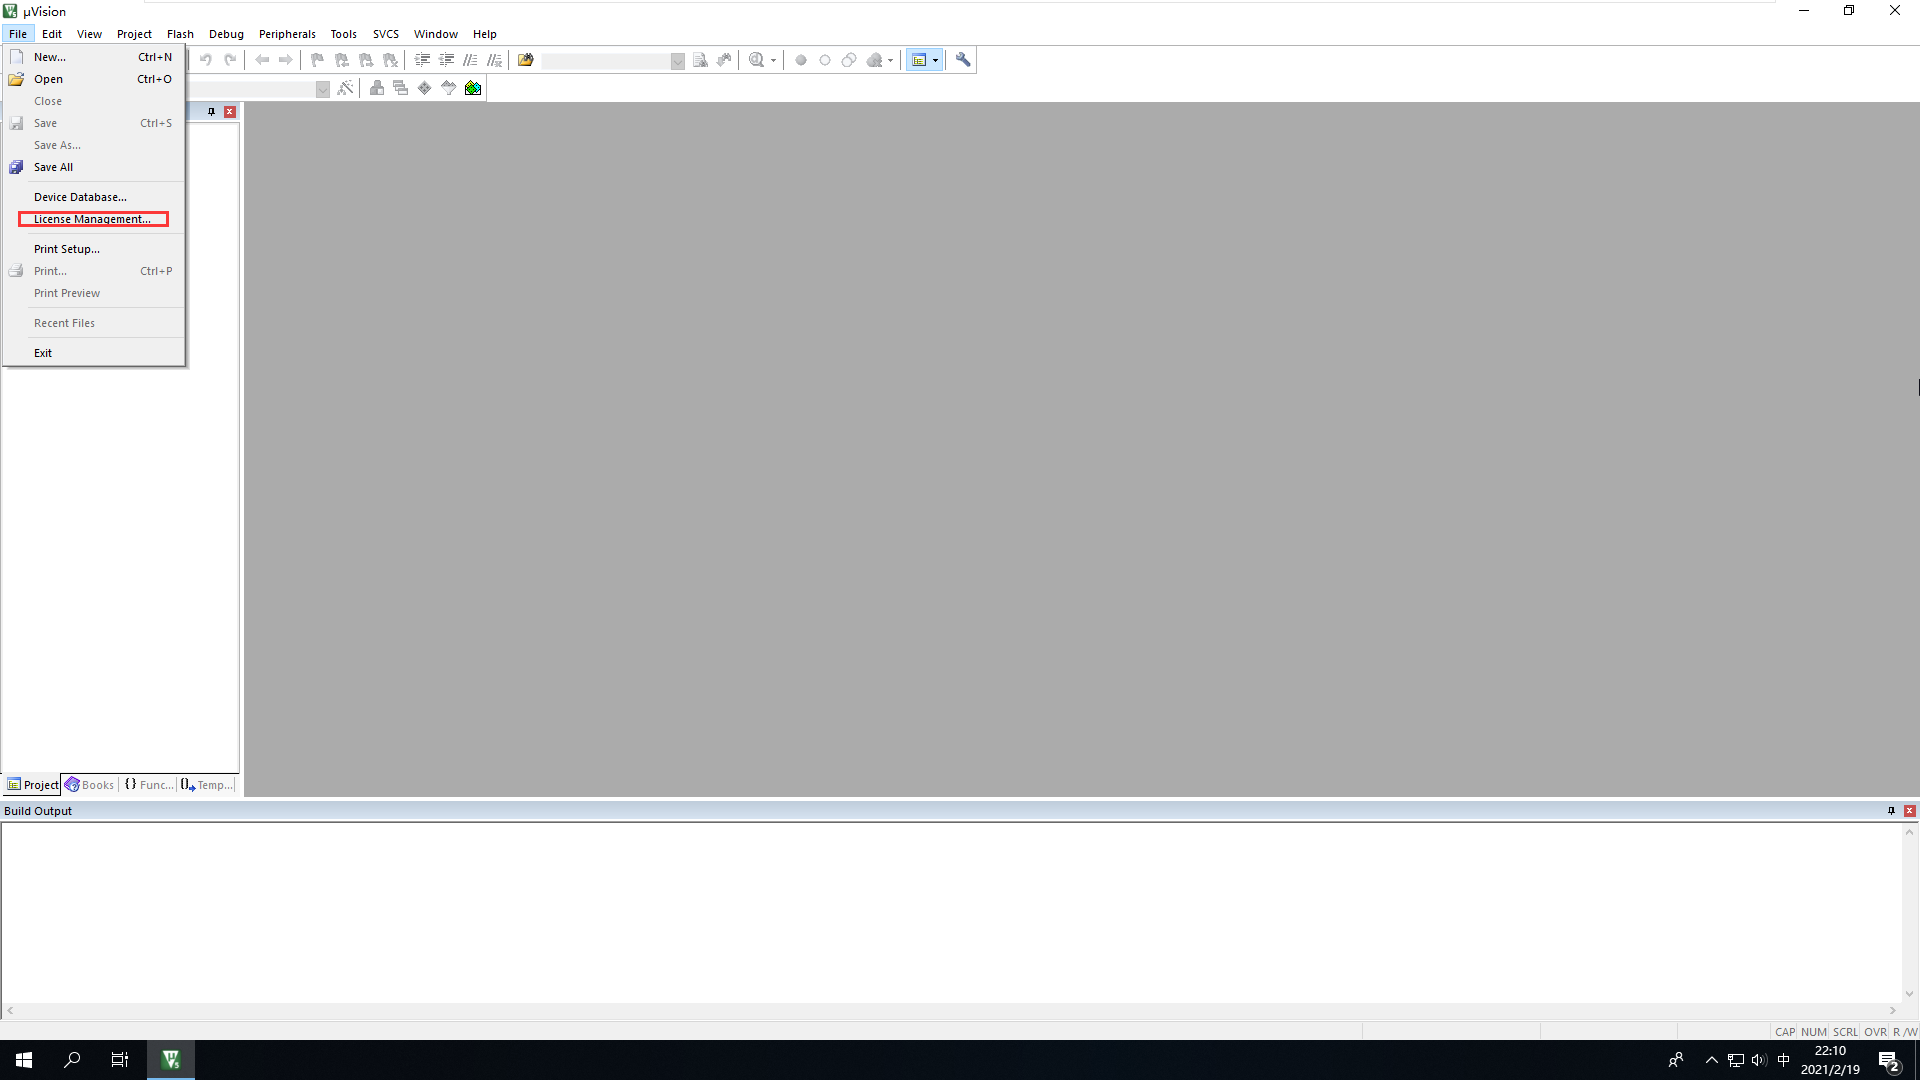This screenshot has width=1920, height=1080.
Task: Switch to Templates tab
Action: pyautogui.click(x=207, y=785)
